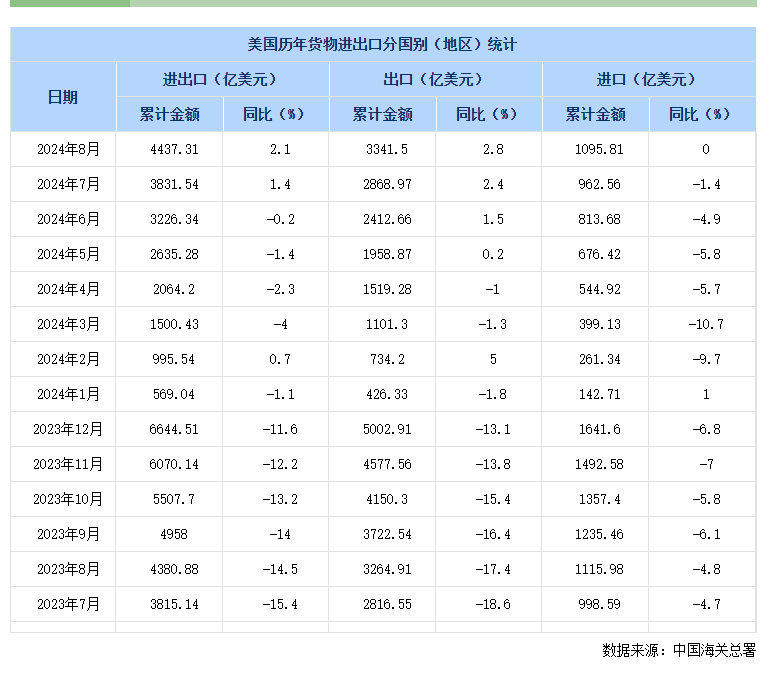Select the 日期 column header
The height and width of the screenshot is (676, 773).
[x=63, y=97]
